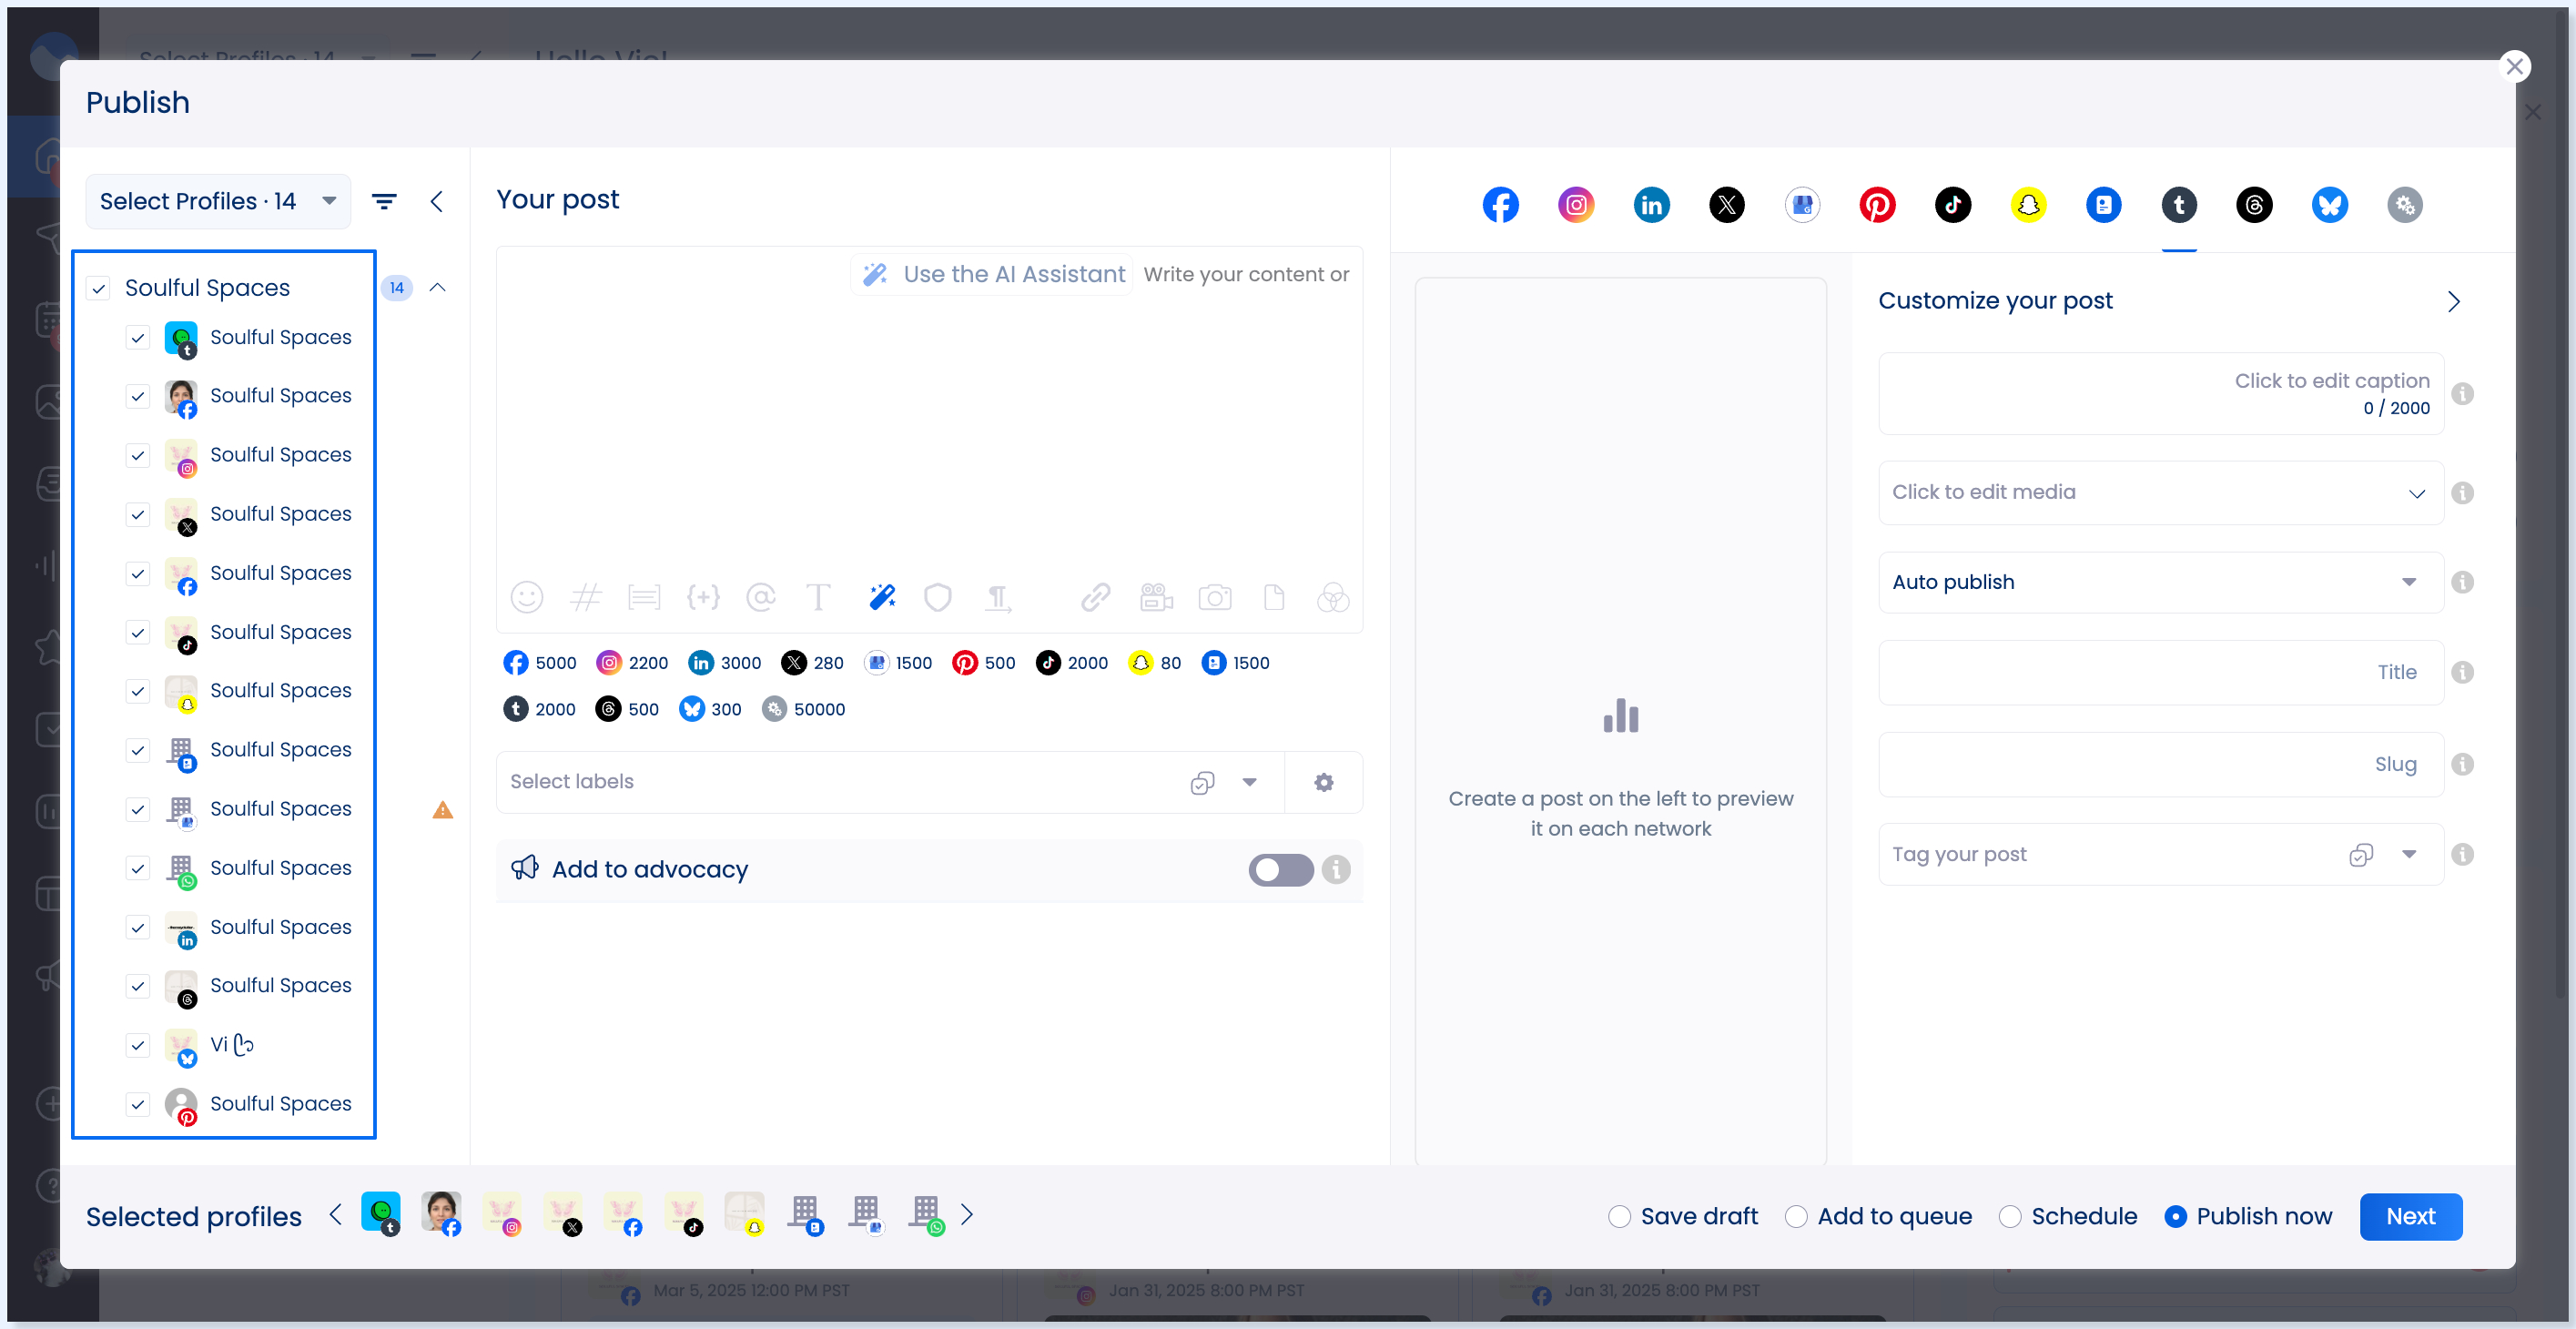Screen dimensions: 2576x1329
Task: Open the Select Profiles dropdown
Action: pos(217,201)
